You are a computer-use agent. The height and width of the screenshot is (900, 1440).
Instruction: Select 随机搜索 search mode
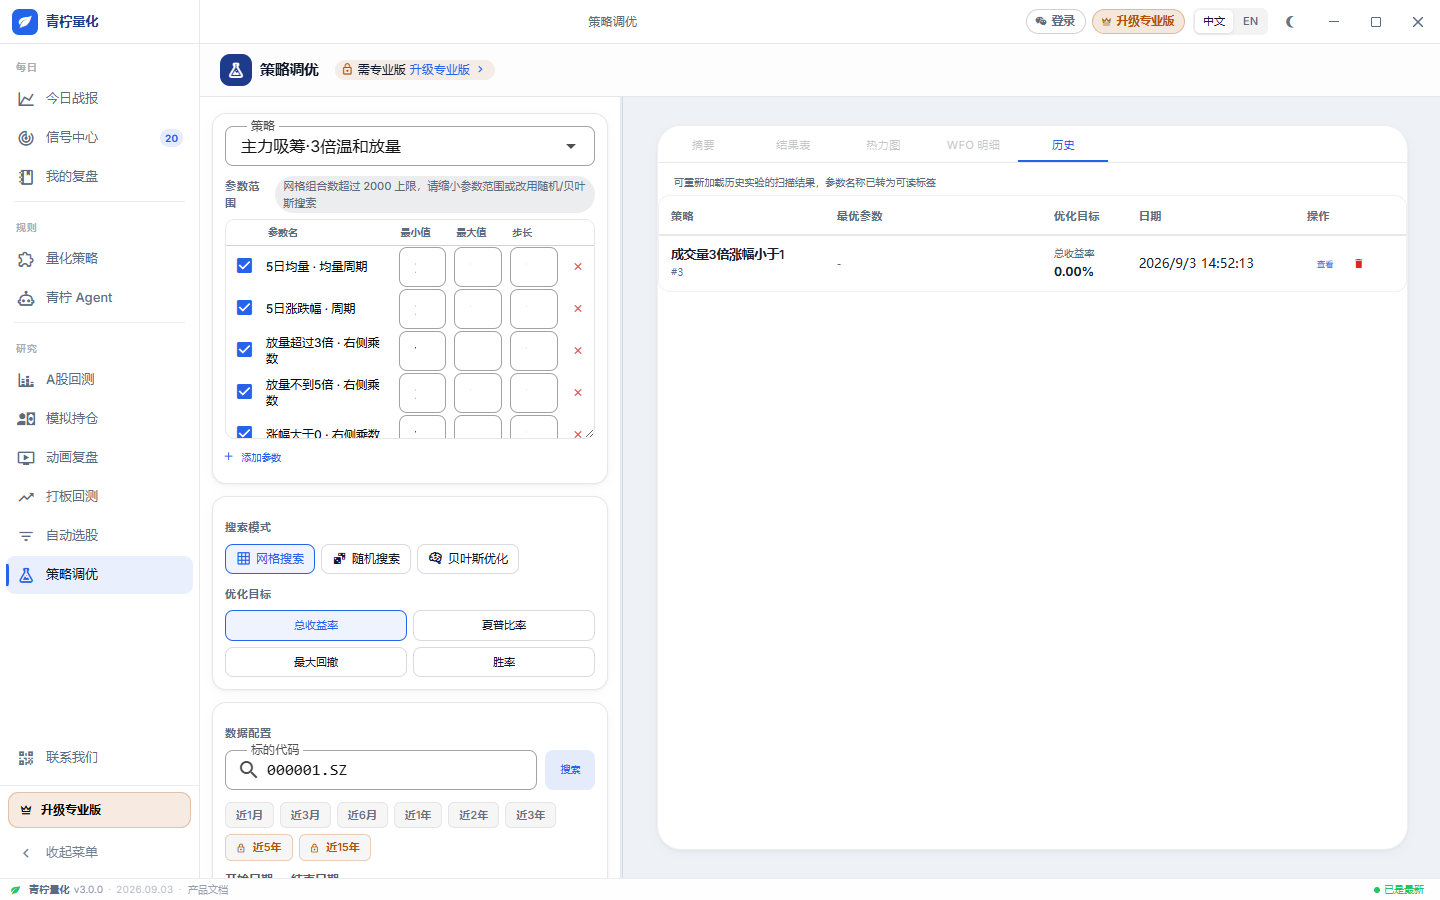[366, 559]
